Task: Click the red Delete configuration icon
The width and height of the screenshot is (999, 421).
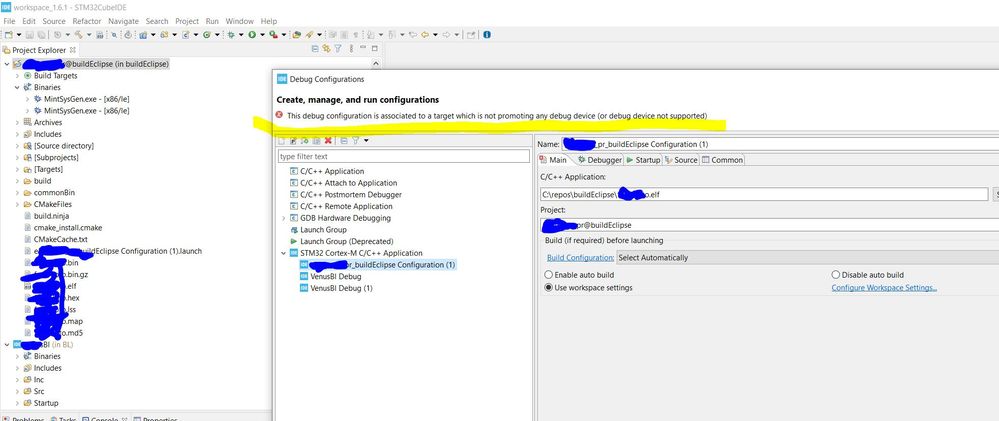Action: (328, 141)
